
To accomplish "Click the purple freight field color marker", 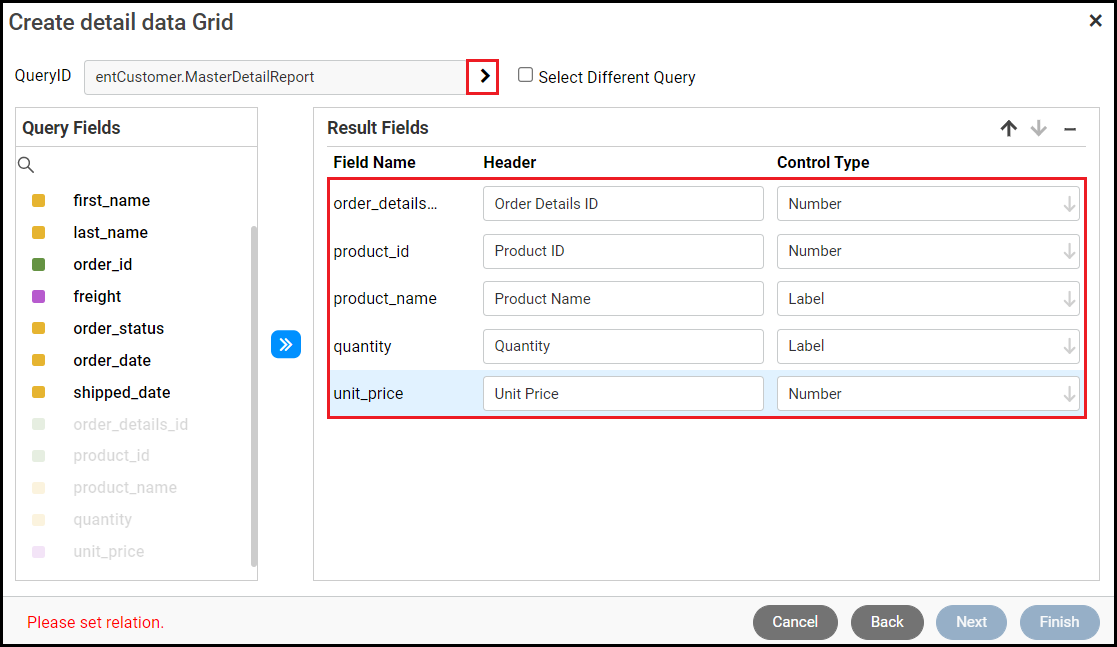I will coord(39,297).
